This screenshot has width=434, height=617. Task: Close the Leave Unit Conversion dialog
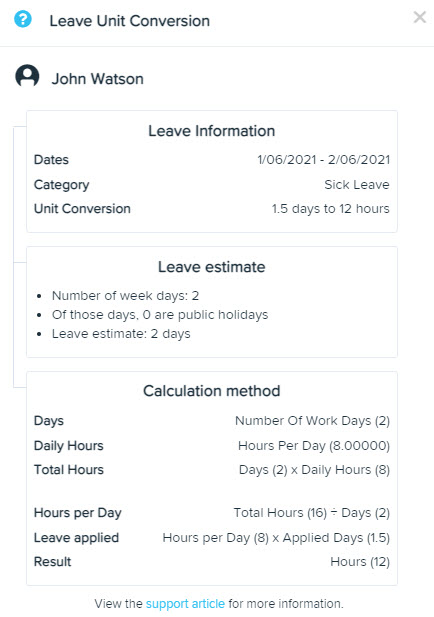[x=420, y=17]
